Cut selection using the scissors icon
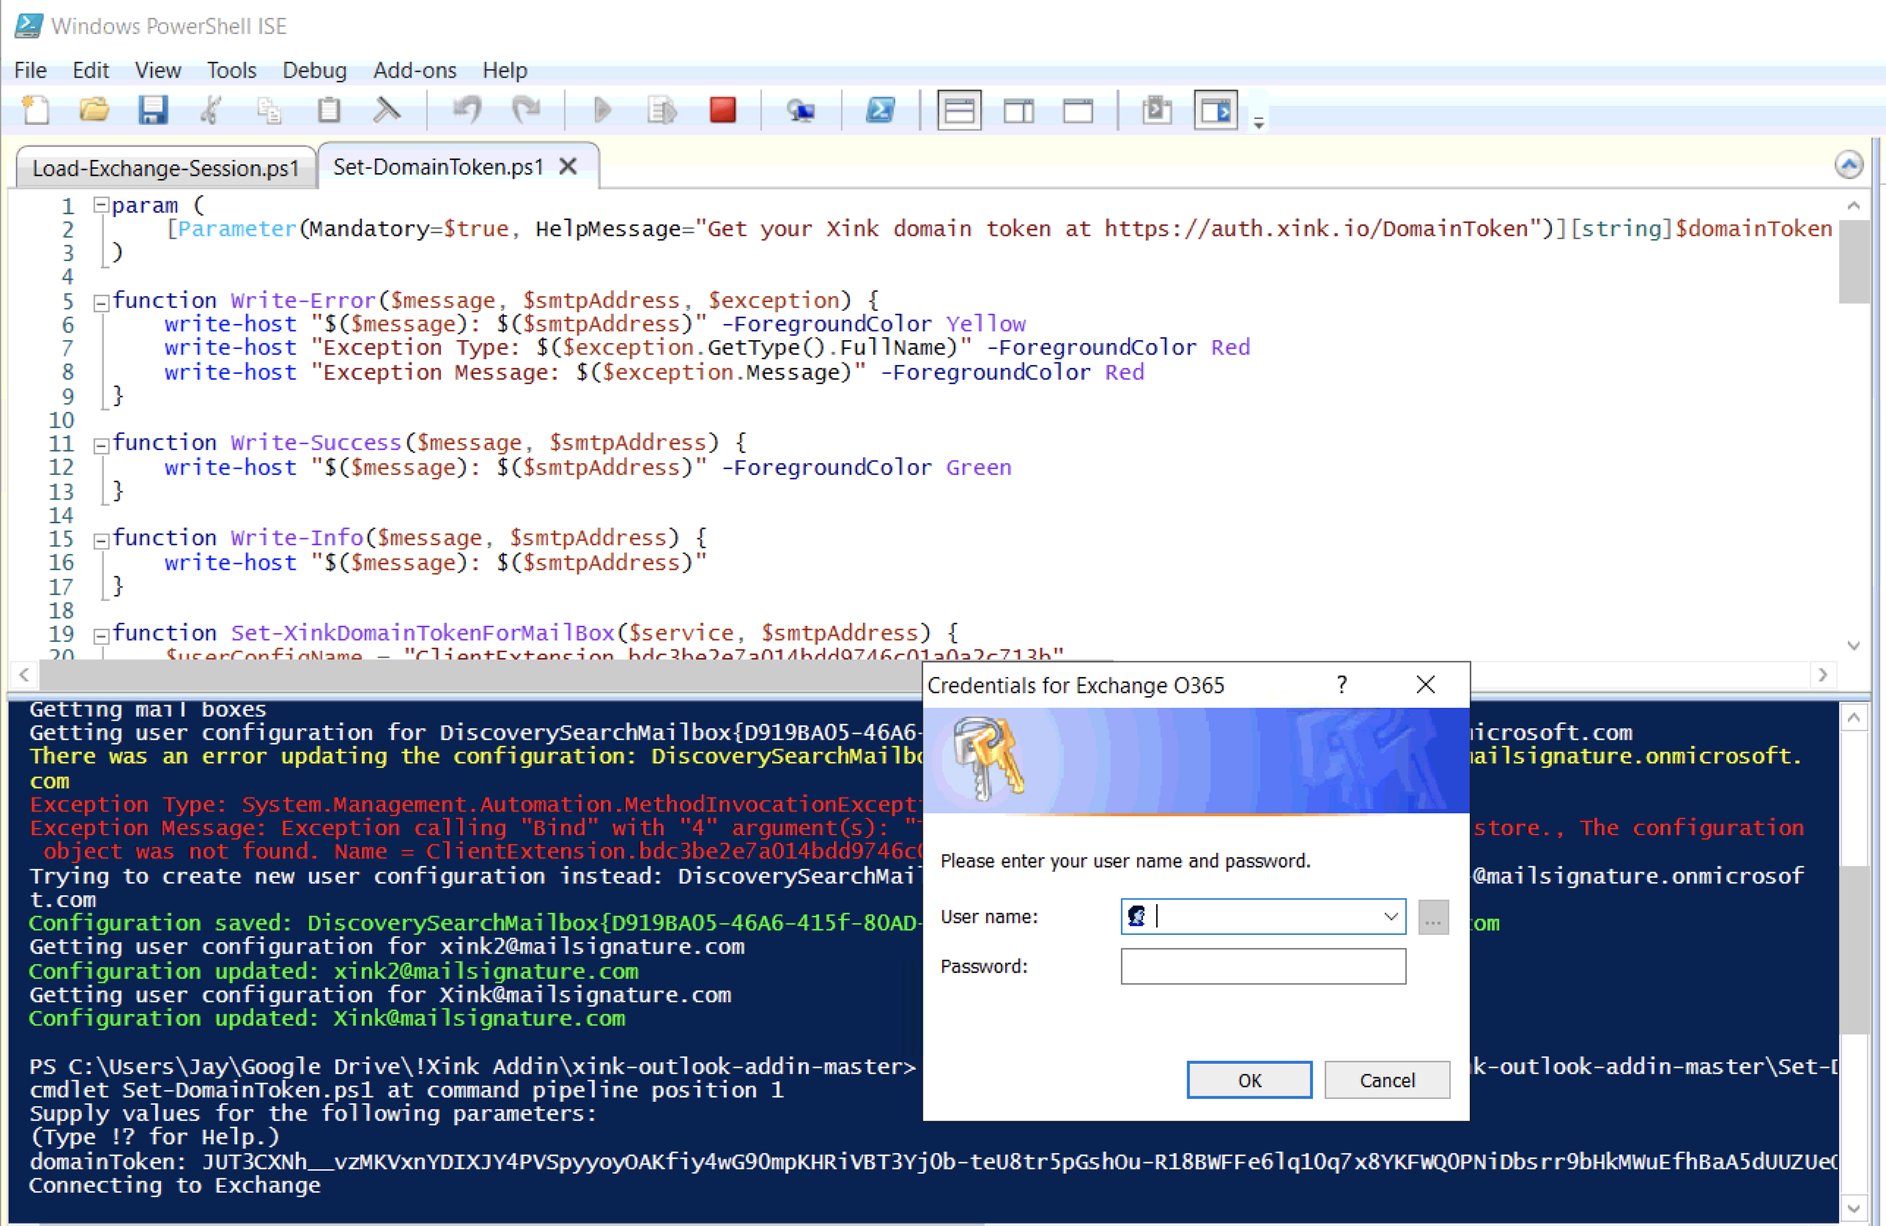 click(x=210, y=109)
